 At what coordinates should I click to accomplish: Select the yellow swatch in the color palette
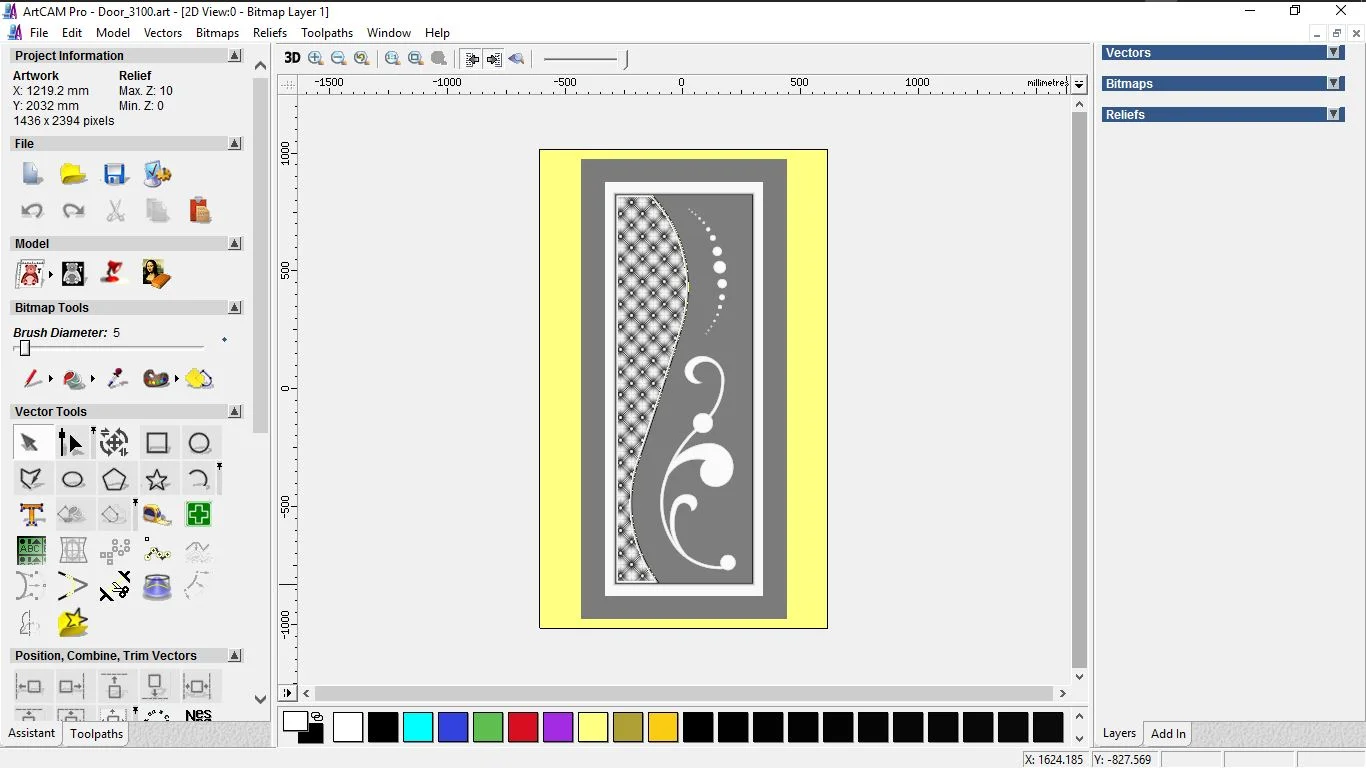593,728
